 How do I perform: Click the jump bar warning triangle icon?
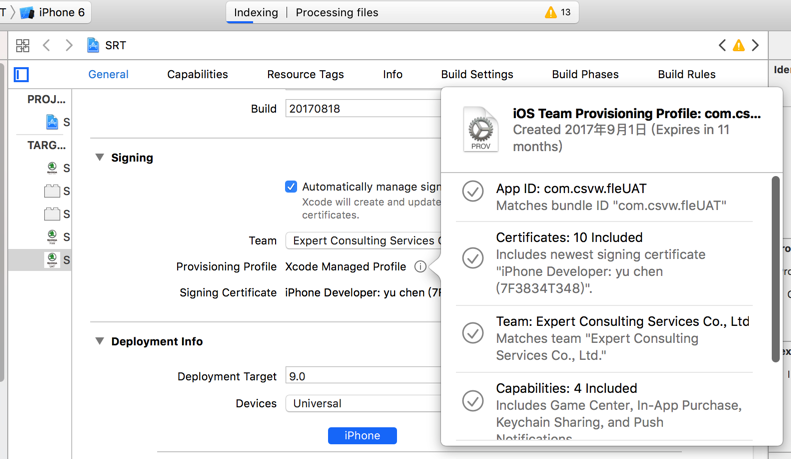[739, 45]
